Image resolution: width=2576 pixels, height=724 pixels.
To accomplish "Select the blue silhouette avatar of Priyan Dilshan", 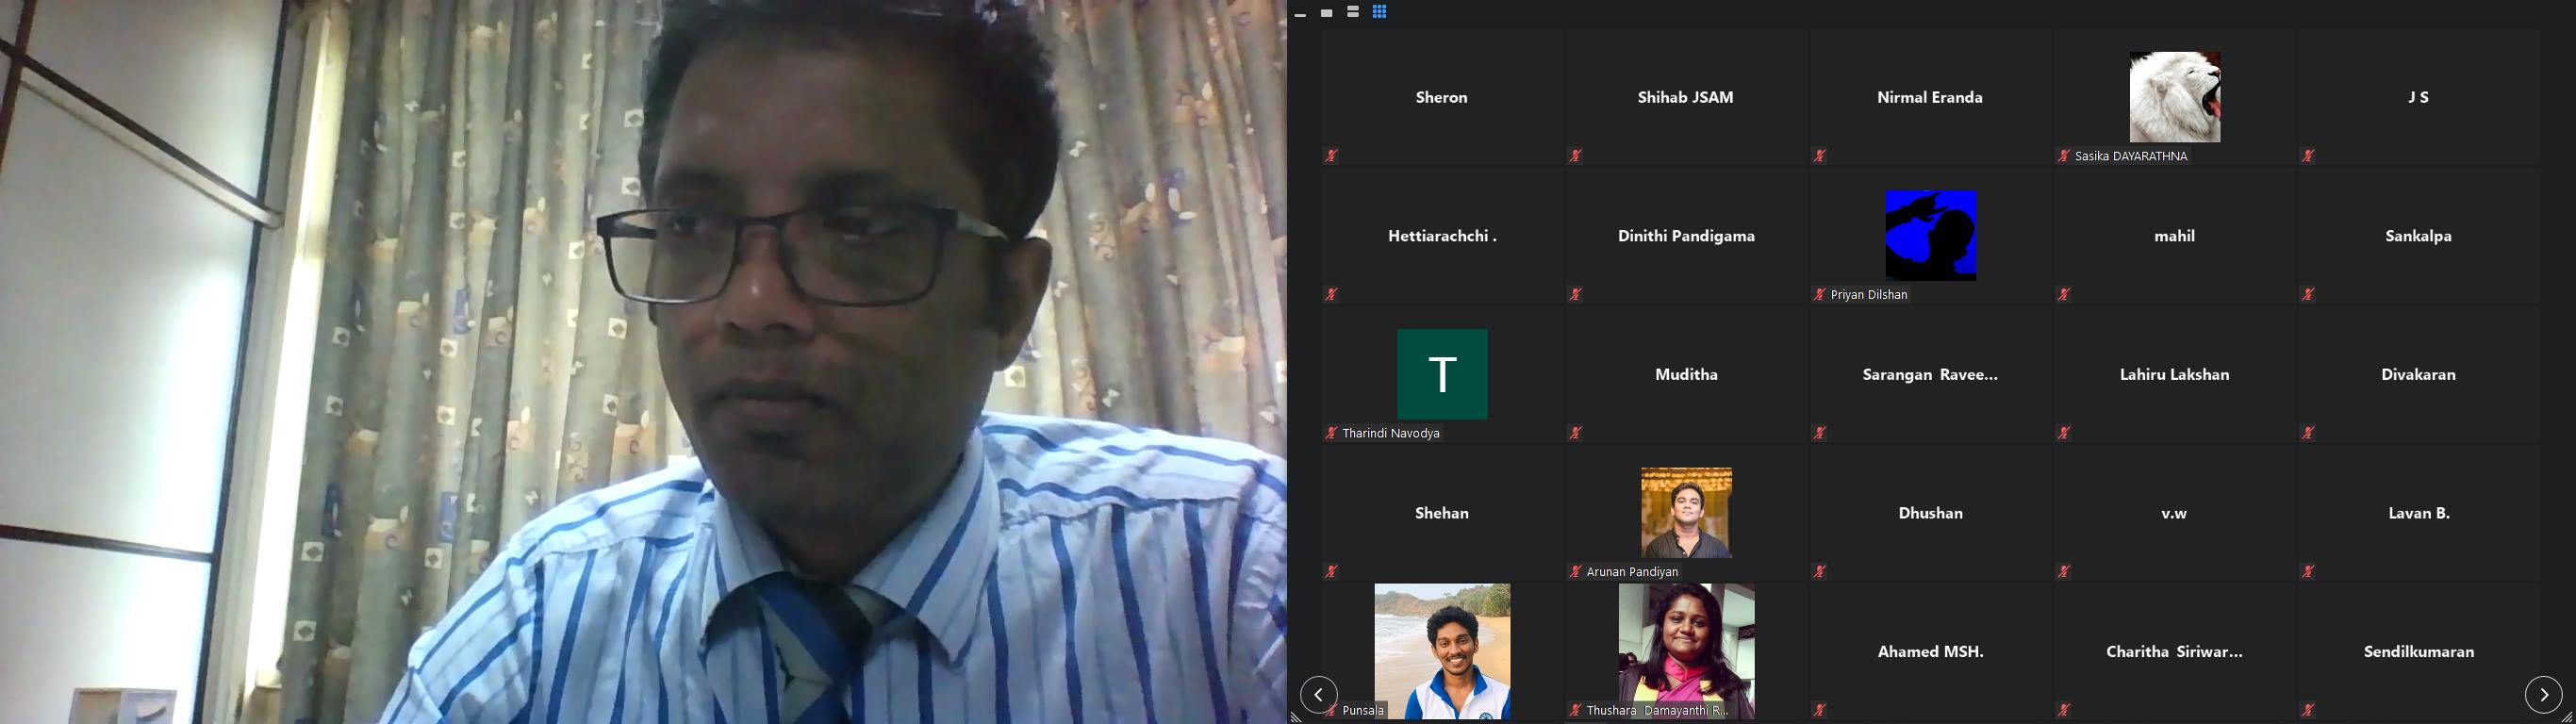I will point(1930,236).
